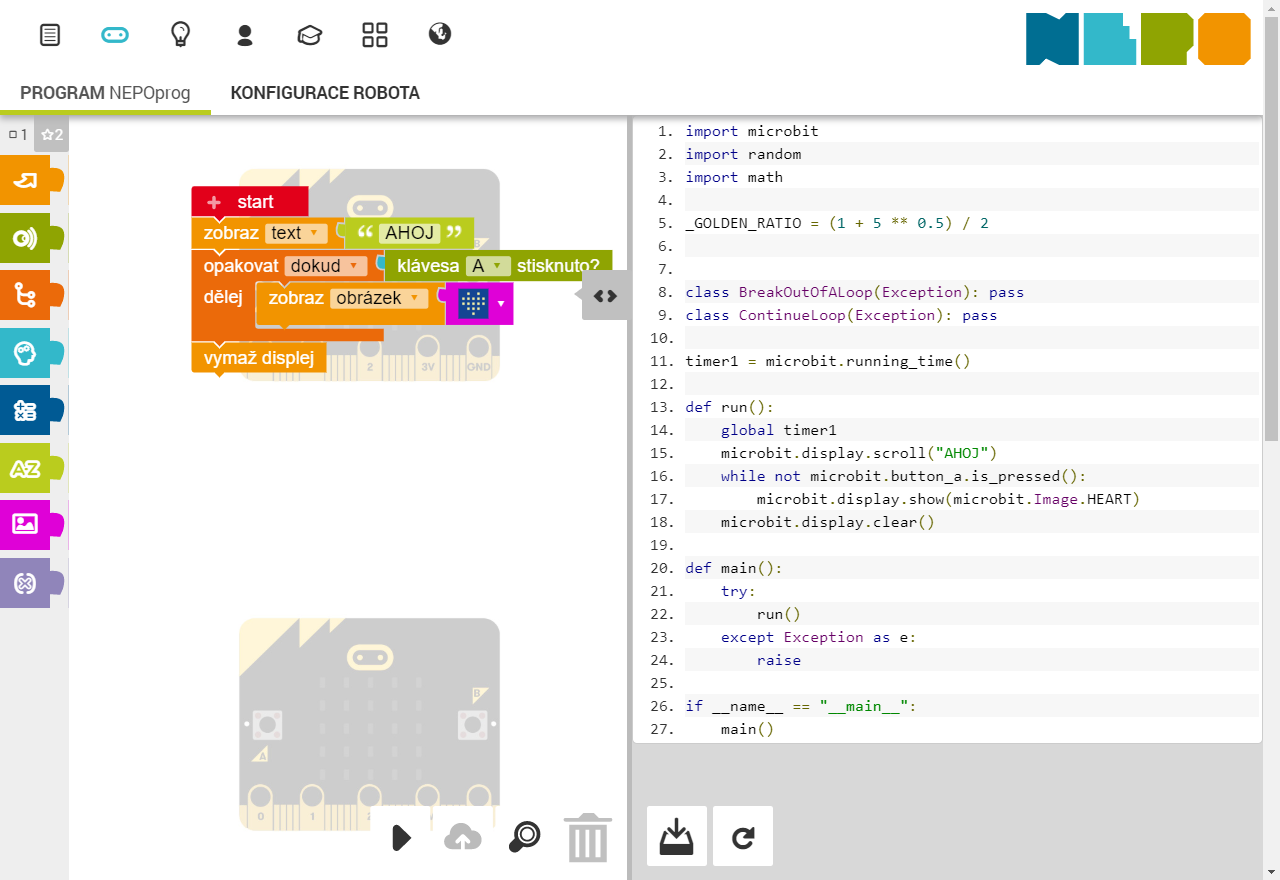This screenshot has height=880, width=1280.
Task: Run the program with the play button
Action: point(401,838)
